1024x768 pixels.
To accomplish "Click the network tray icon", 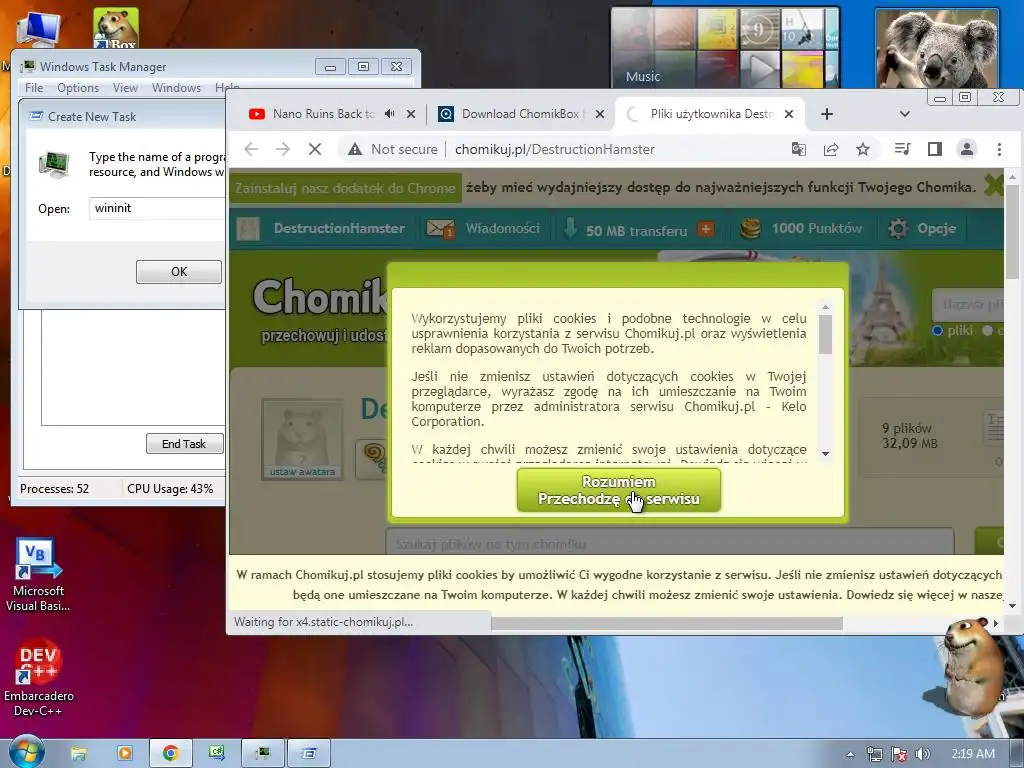I will point(874,754).
